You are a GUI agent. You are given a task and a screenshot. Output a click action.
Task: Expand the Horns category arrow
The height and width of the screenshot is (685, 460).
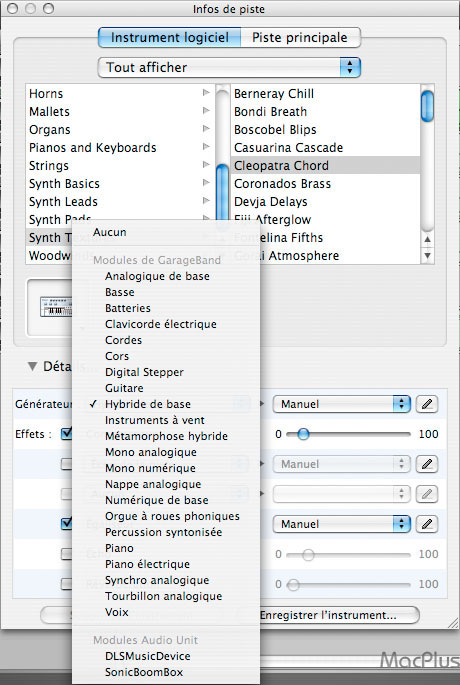(x=206, y=93)
